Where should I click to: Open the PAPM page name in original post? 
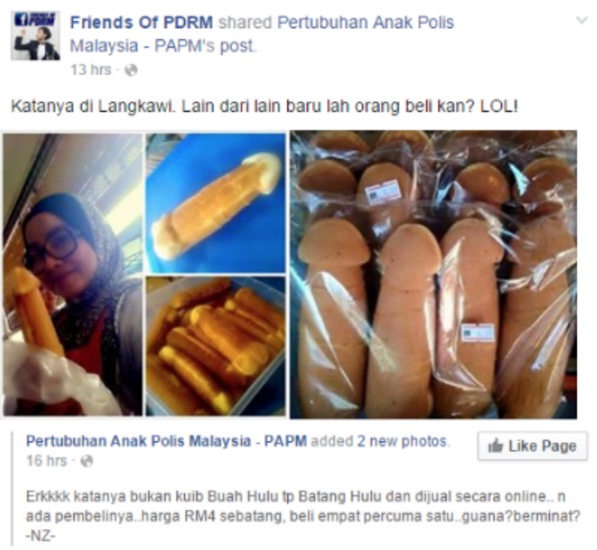tap(166, 442)
